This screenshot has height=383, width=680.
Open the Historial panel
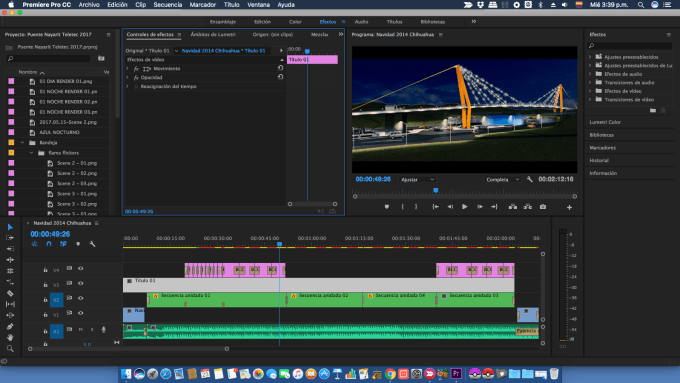coord(599,160)
